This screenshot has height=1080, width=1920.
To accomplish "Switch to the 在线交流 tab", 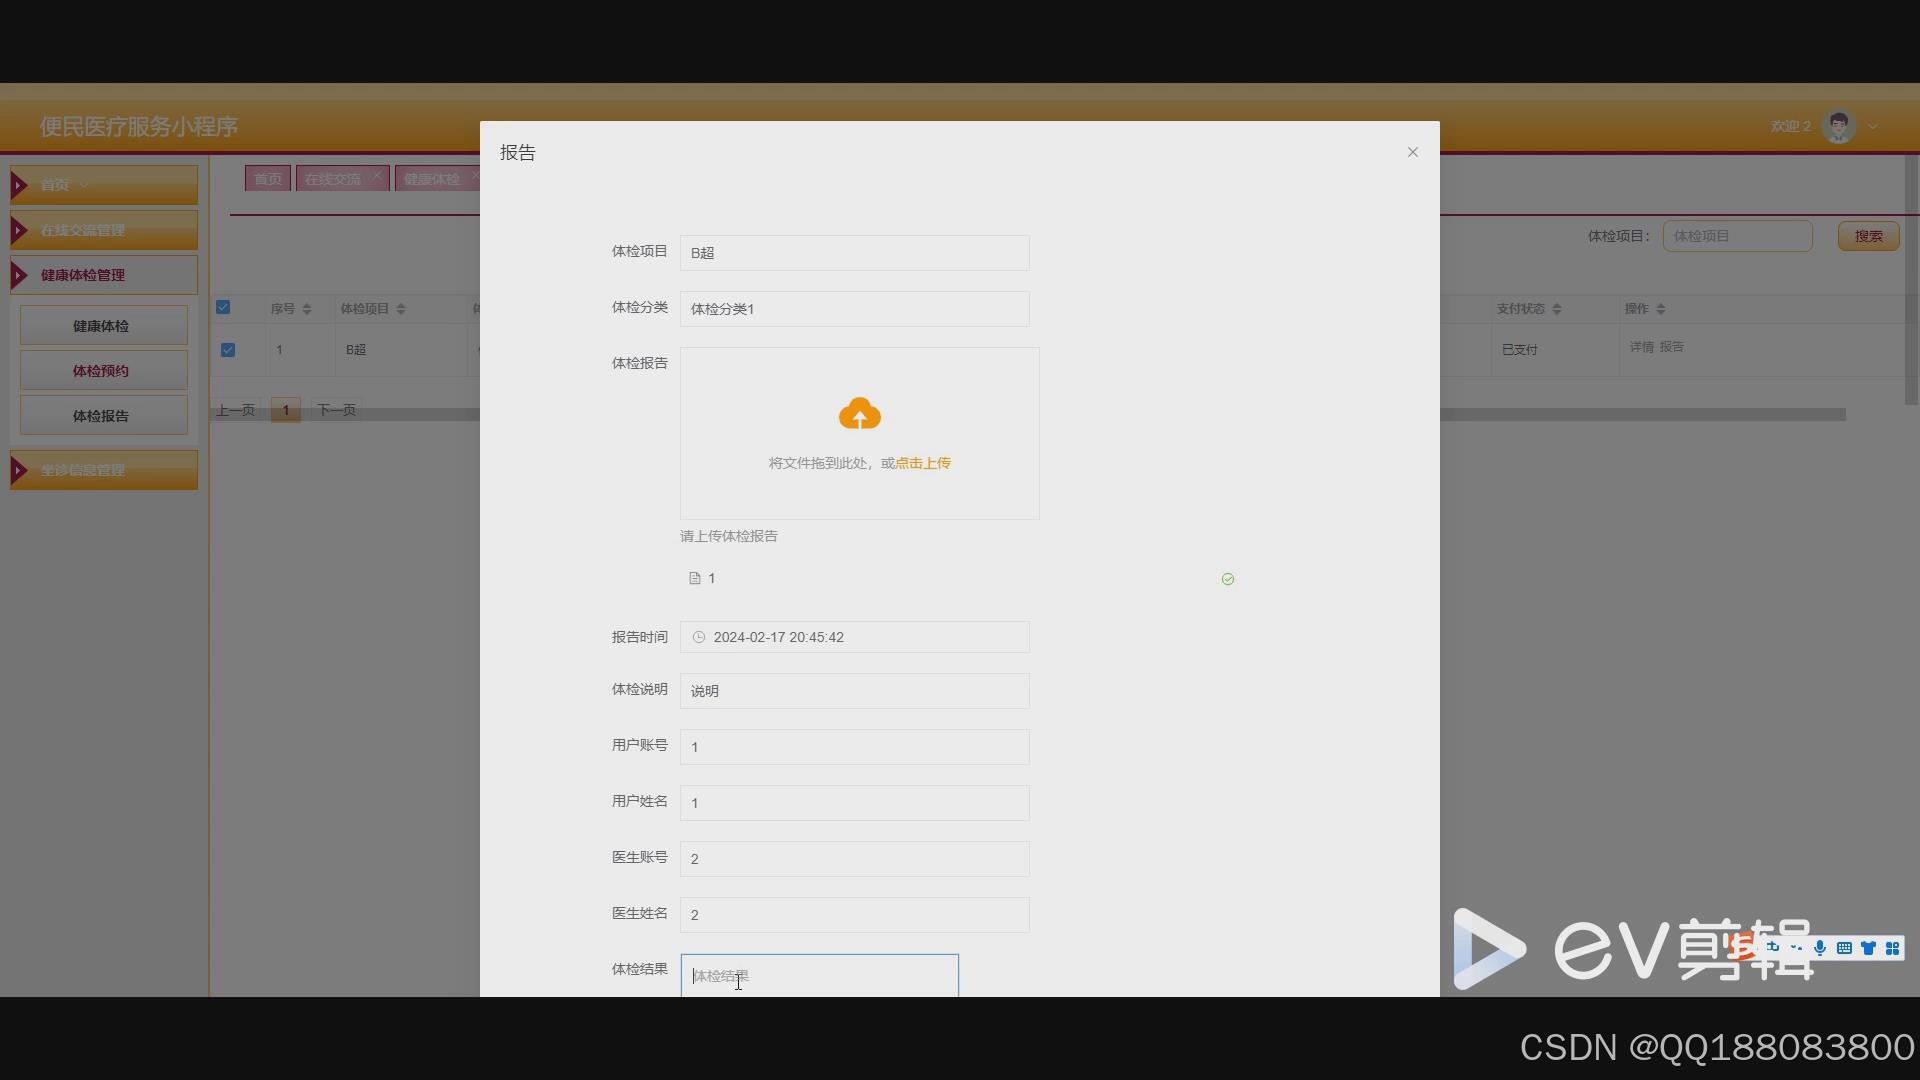I will [334, 178].
